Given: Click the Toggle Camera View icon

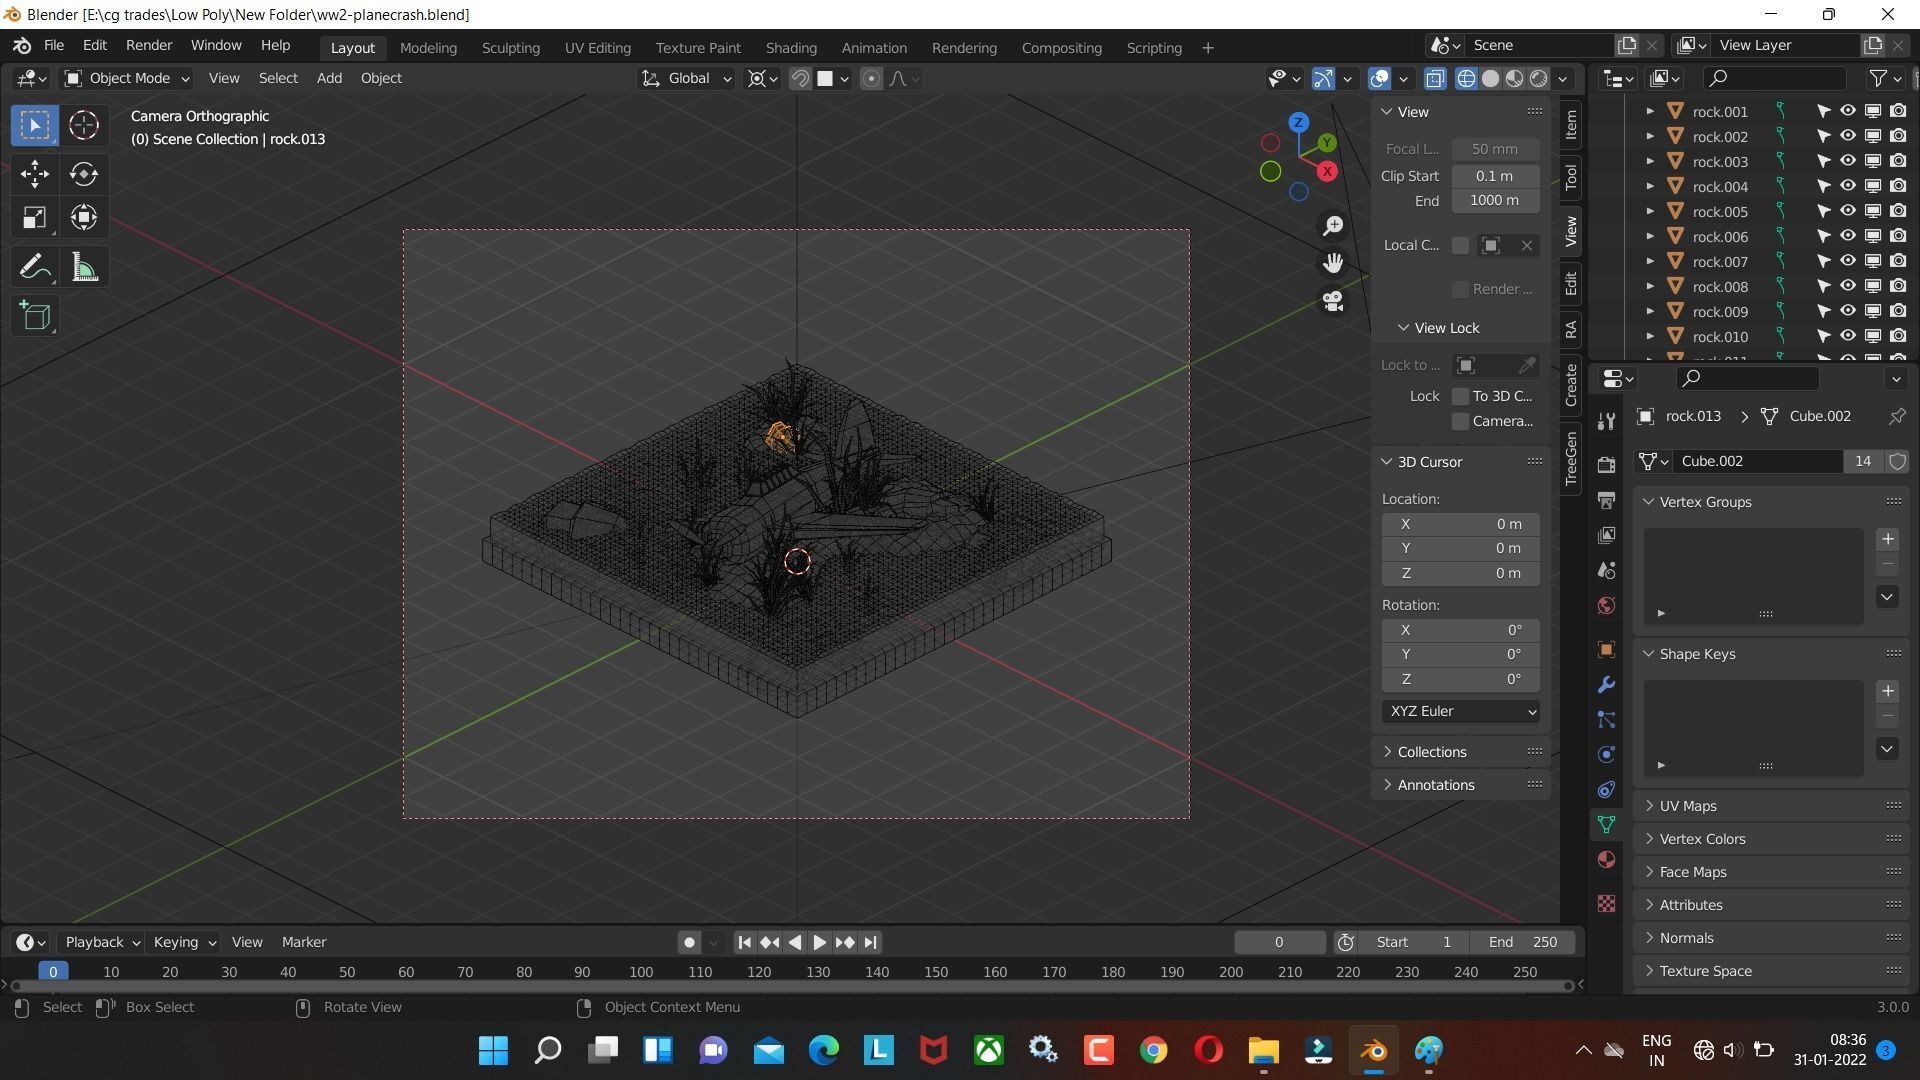Looking at the screenshot, I should point(1333,301).
